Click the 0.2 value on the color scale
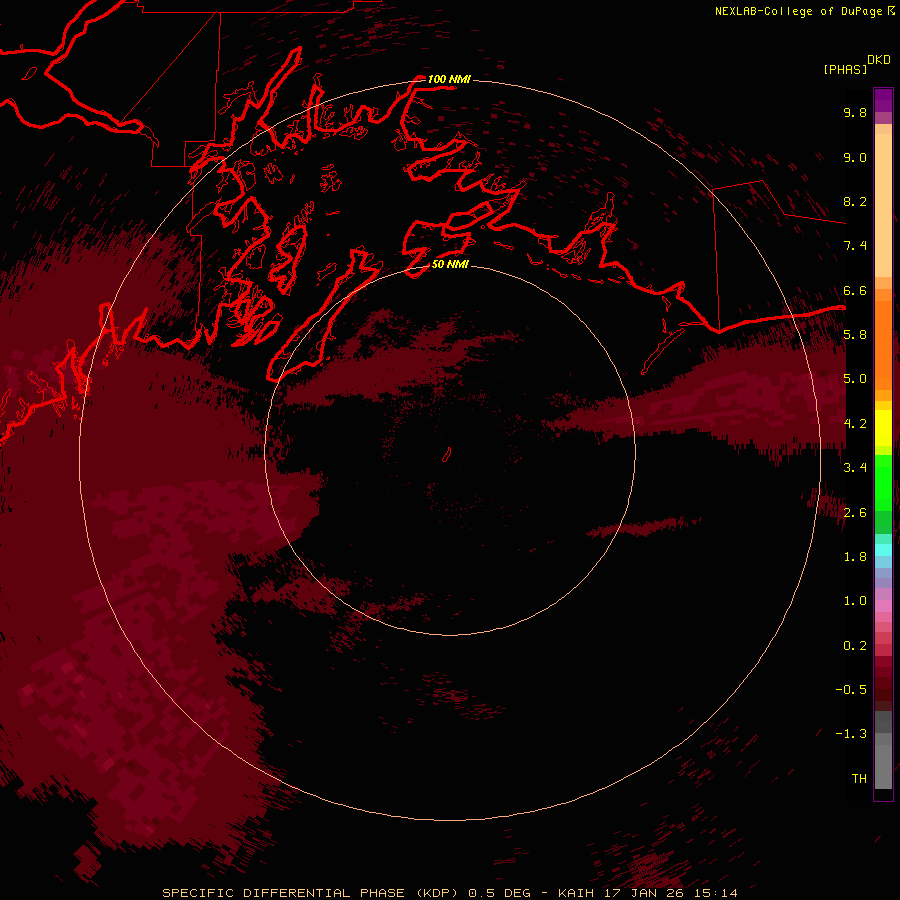900x900 pixels. [855, 646]
